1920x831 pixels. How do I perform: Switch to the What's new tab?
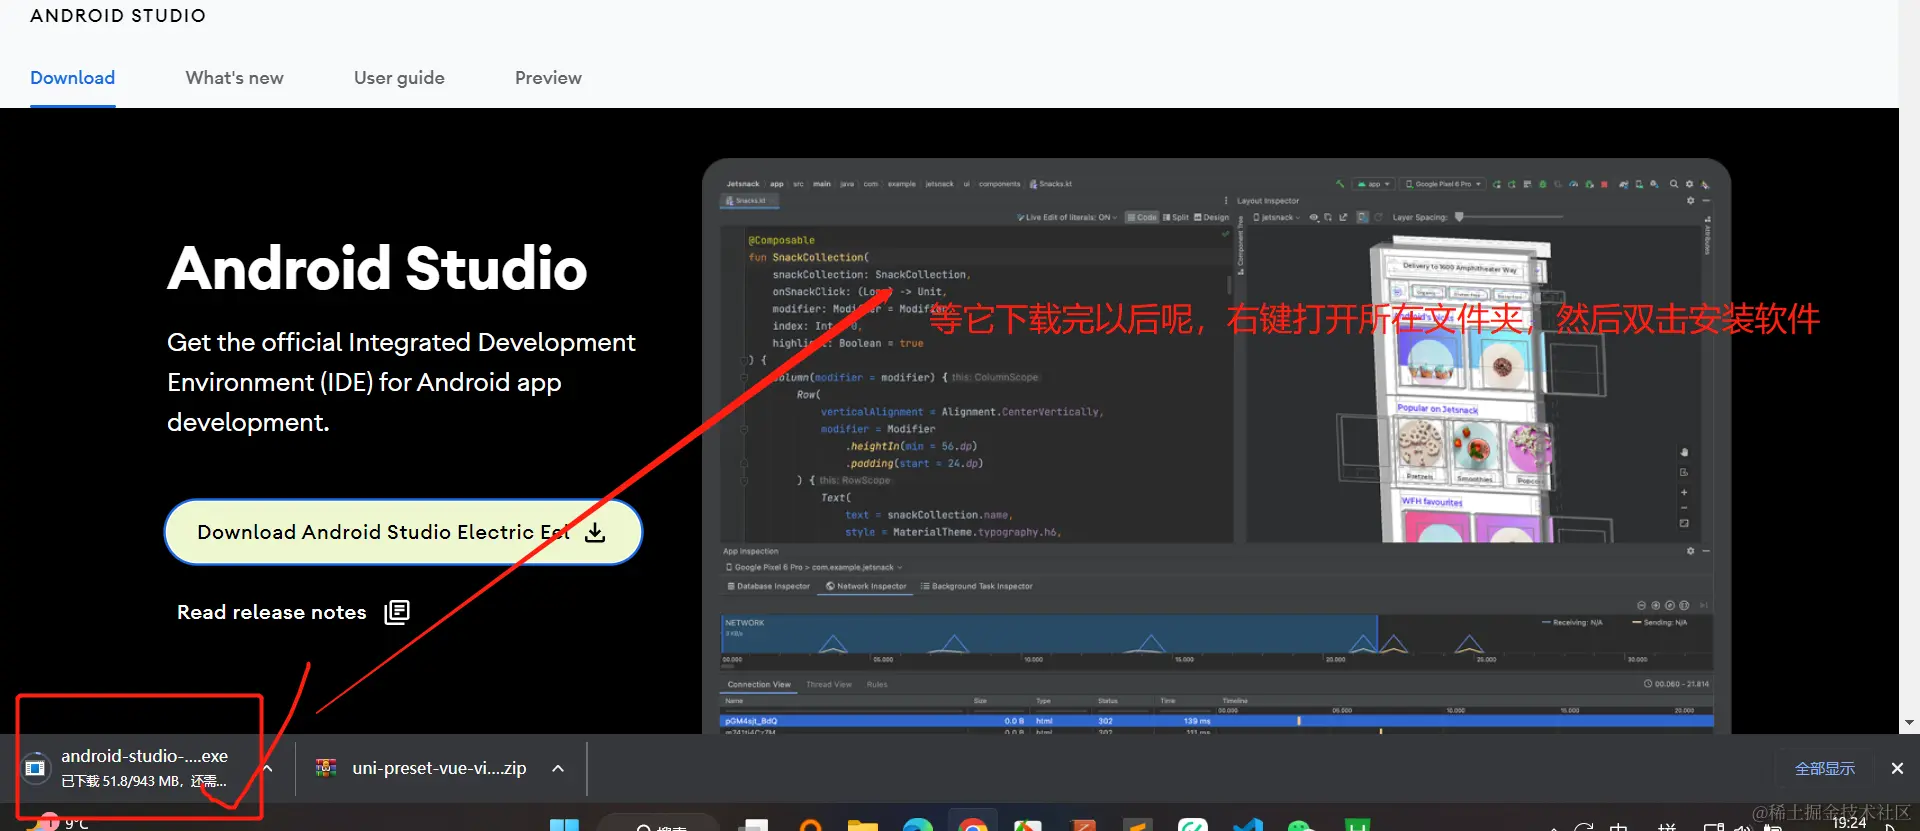pyautogui.click(x=234, y=78)
